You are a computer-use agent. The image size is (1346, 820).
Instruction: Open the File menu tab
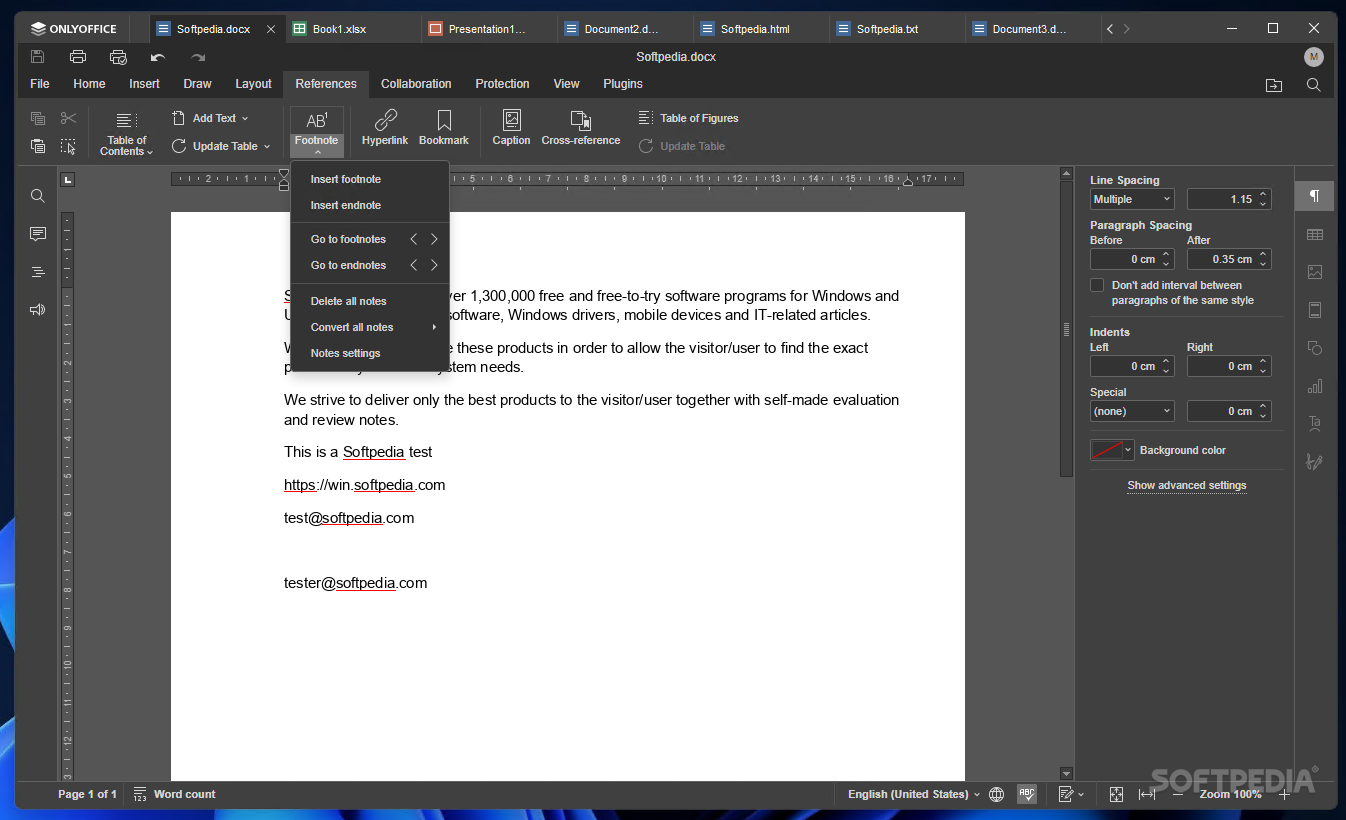[x=40, y=84]
